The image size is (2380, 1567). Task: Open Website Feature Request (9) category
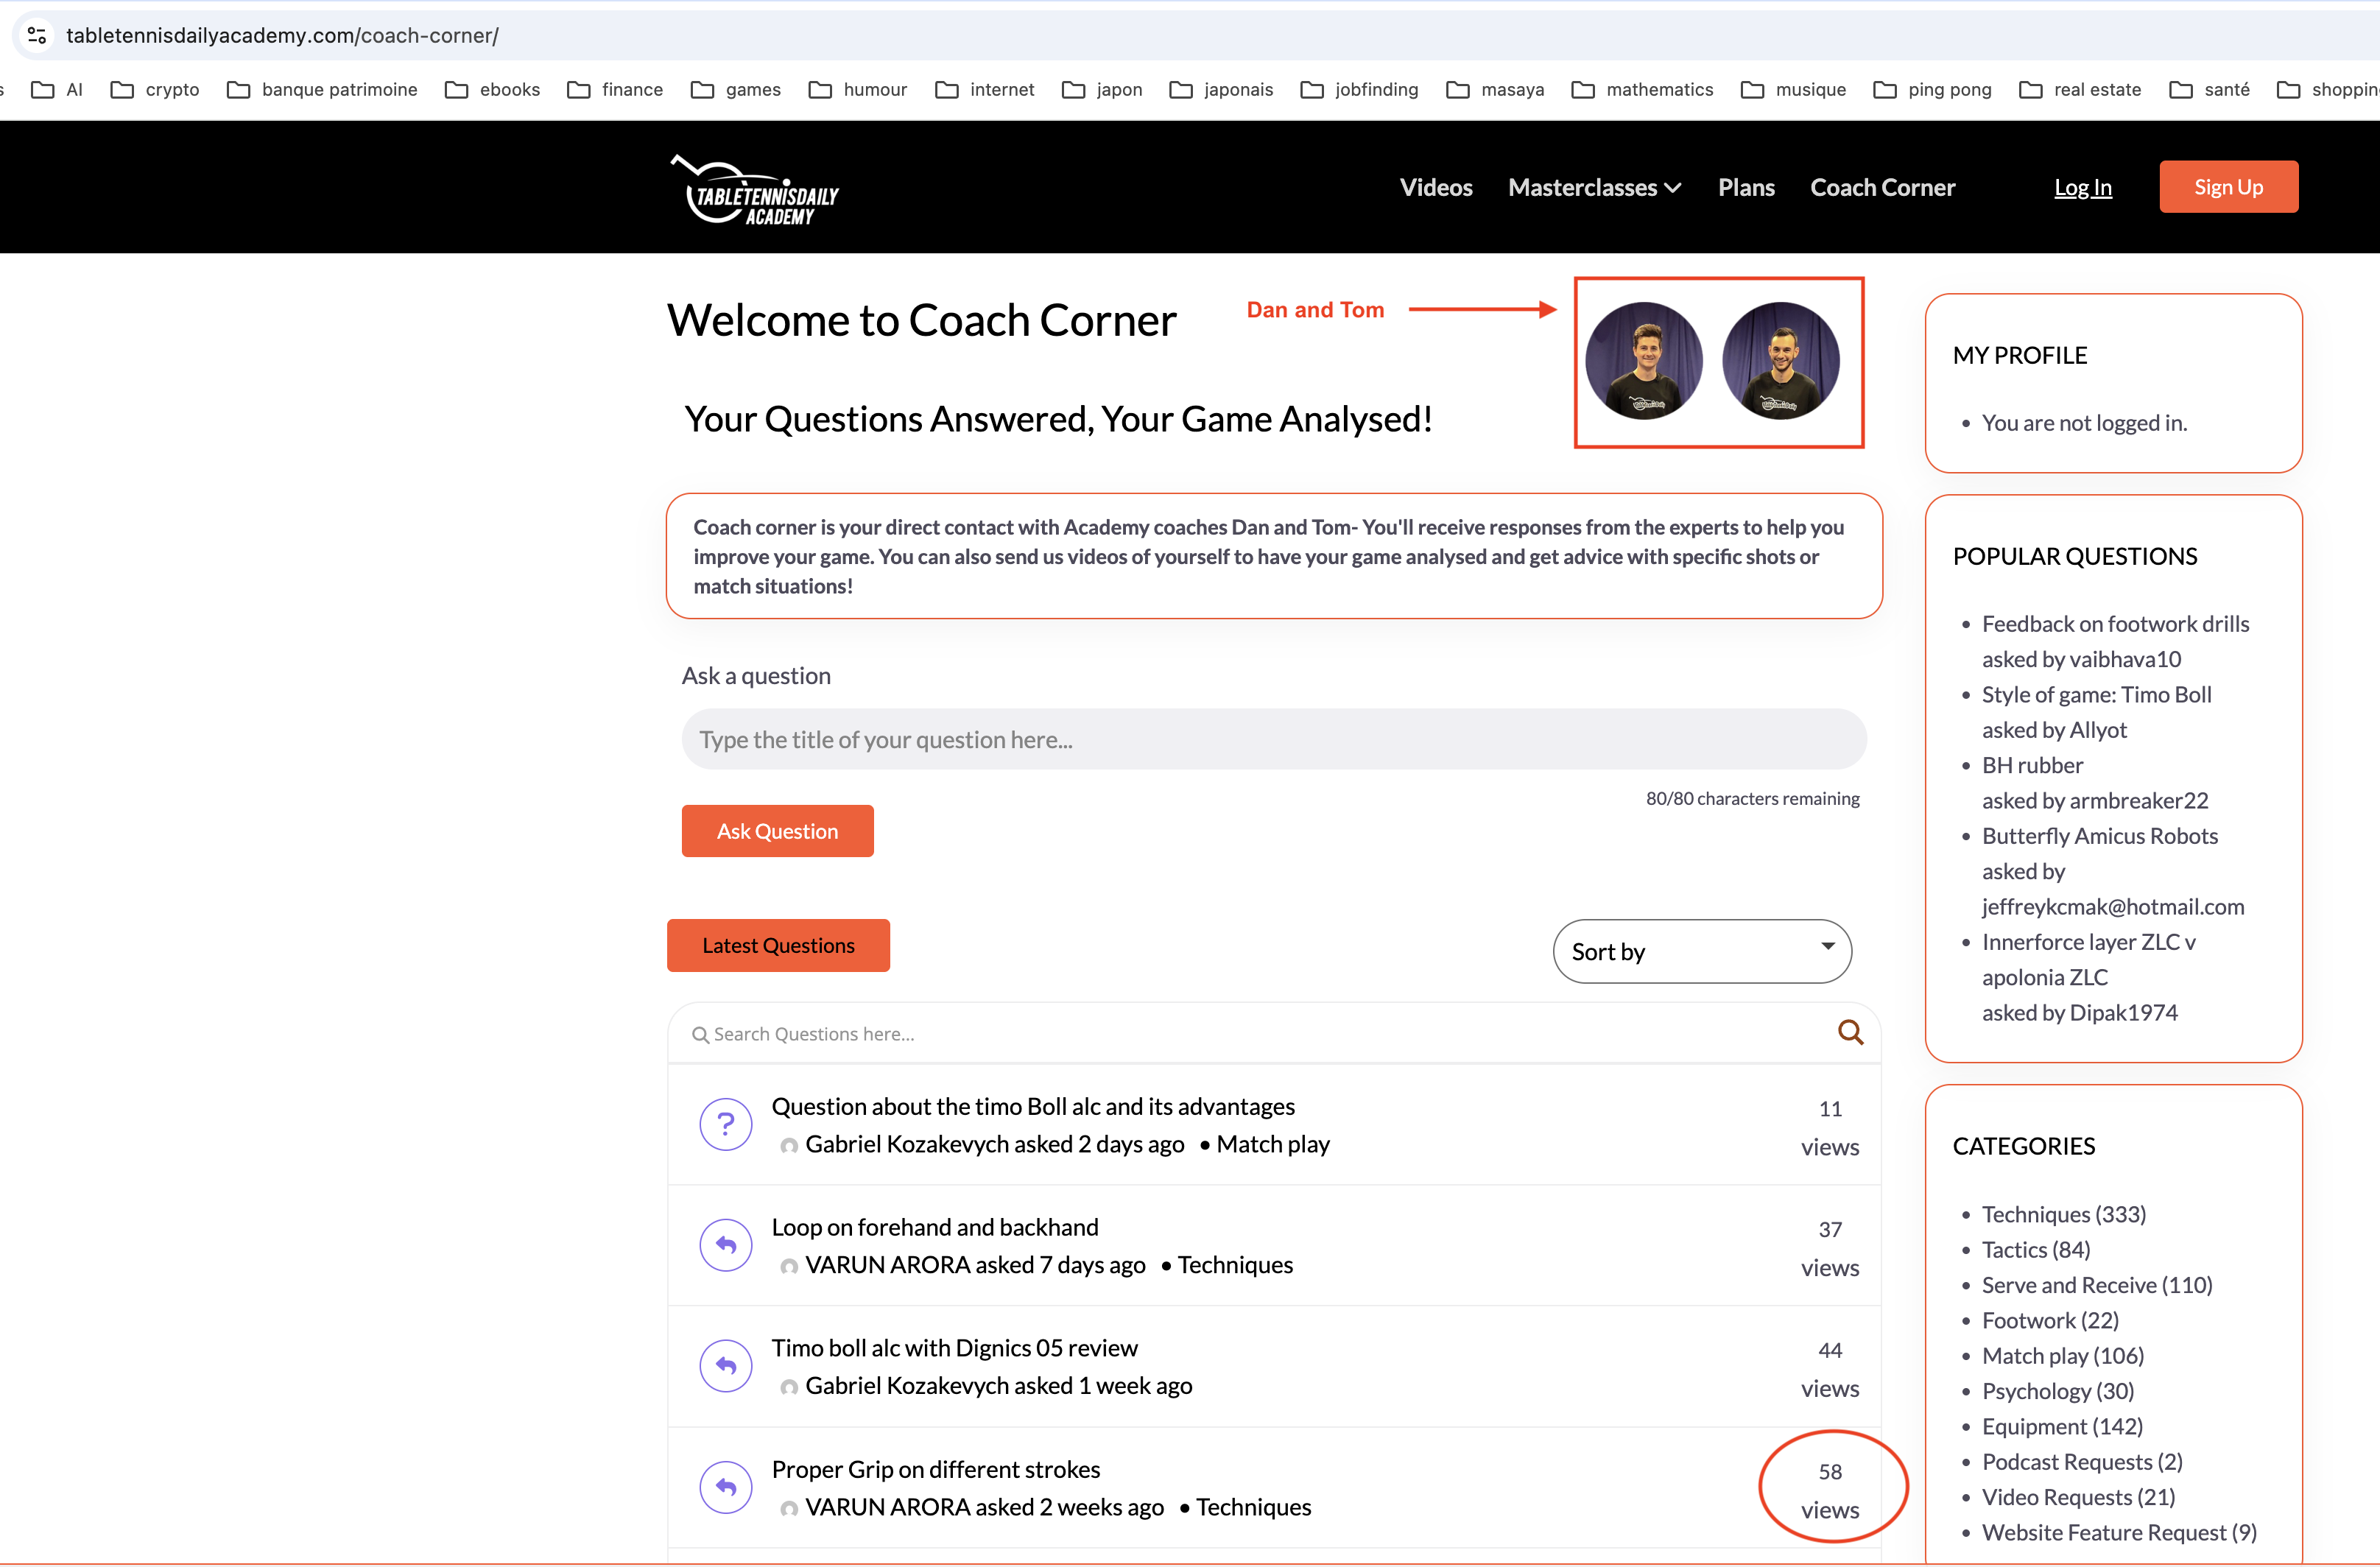click(2119, 1532)
